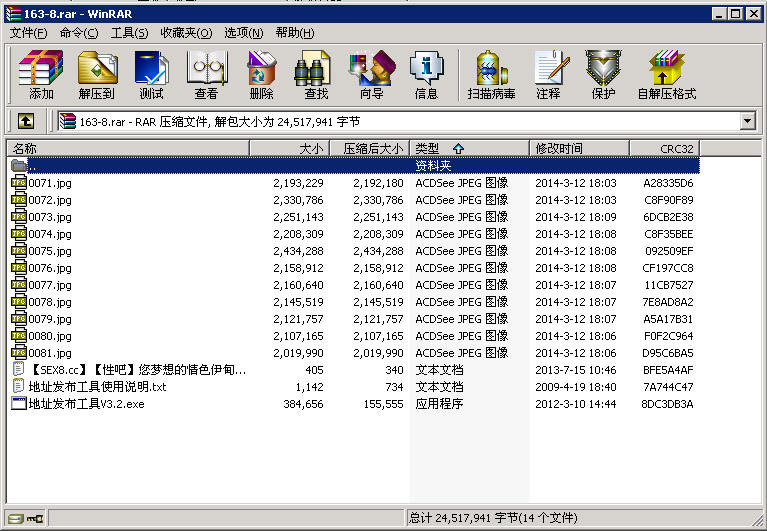Click the exe icon of 地址发布工具V3.2.exe
Screen dimensions: 767x531
click(19, 404)
